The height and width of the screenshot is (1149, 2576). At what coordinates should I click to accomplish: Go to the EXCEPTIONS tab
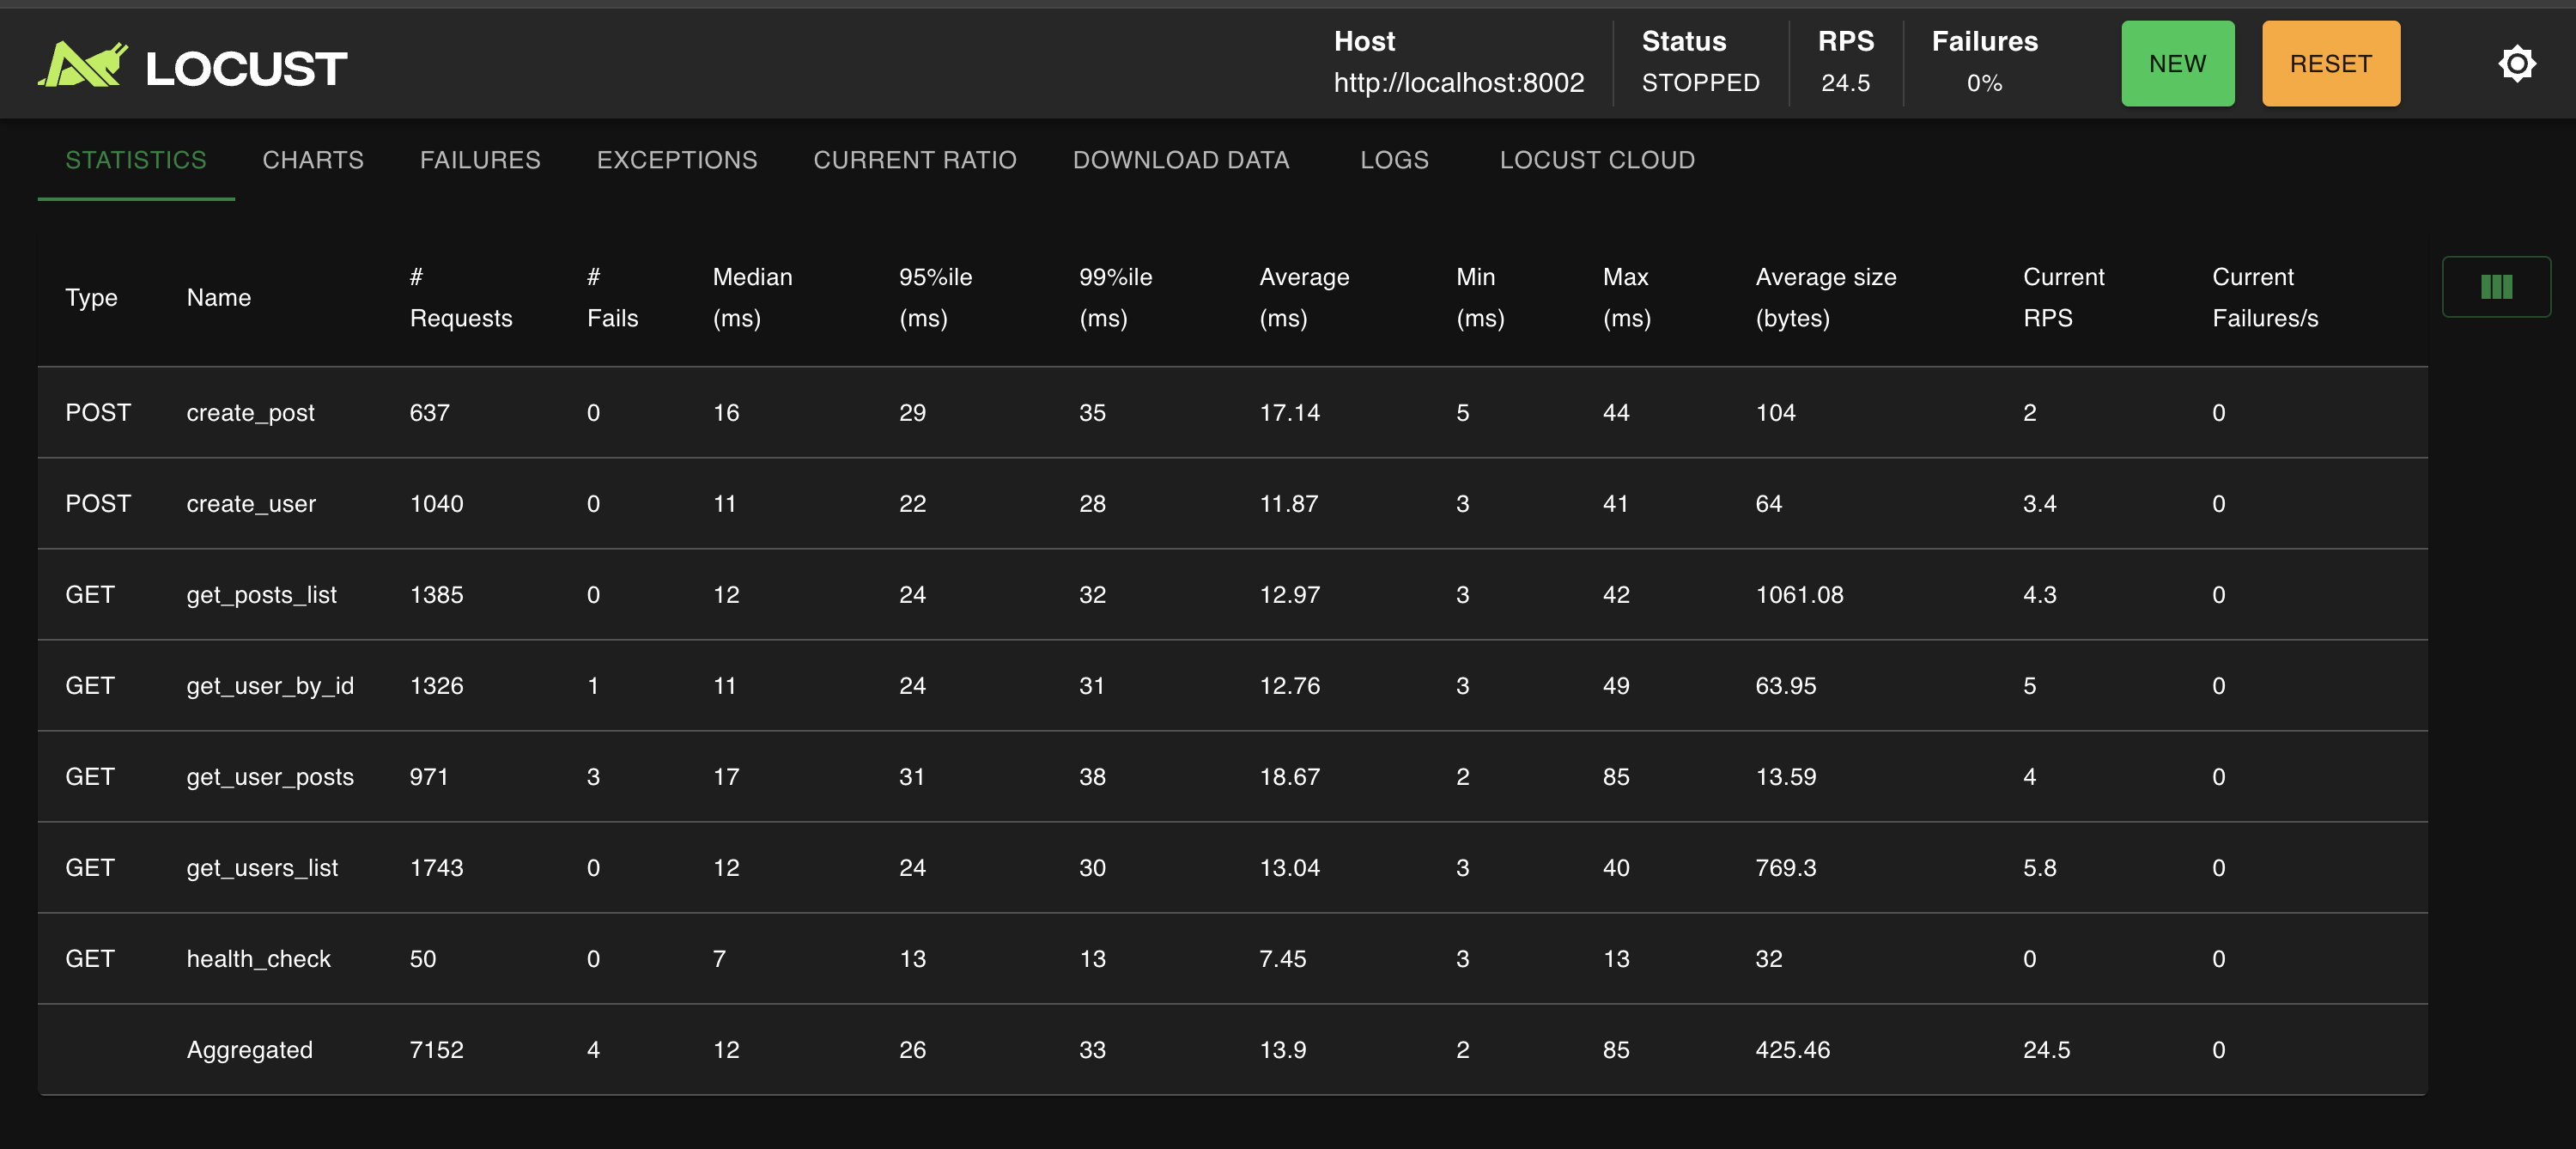(x=677, y=160)
